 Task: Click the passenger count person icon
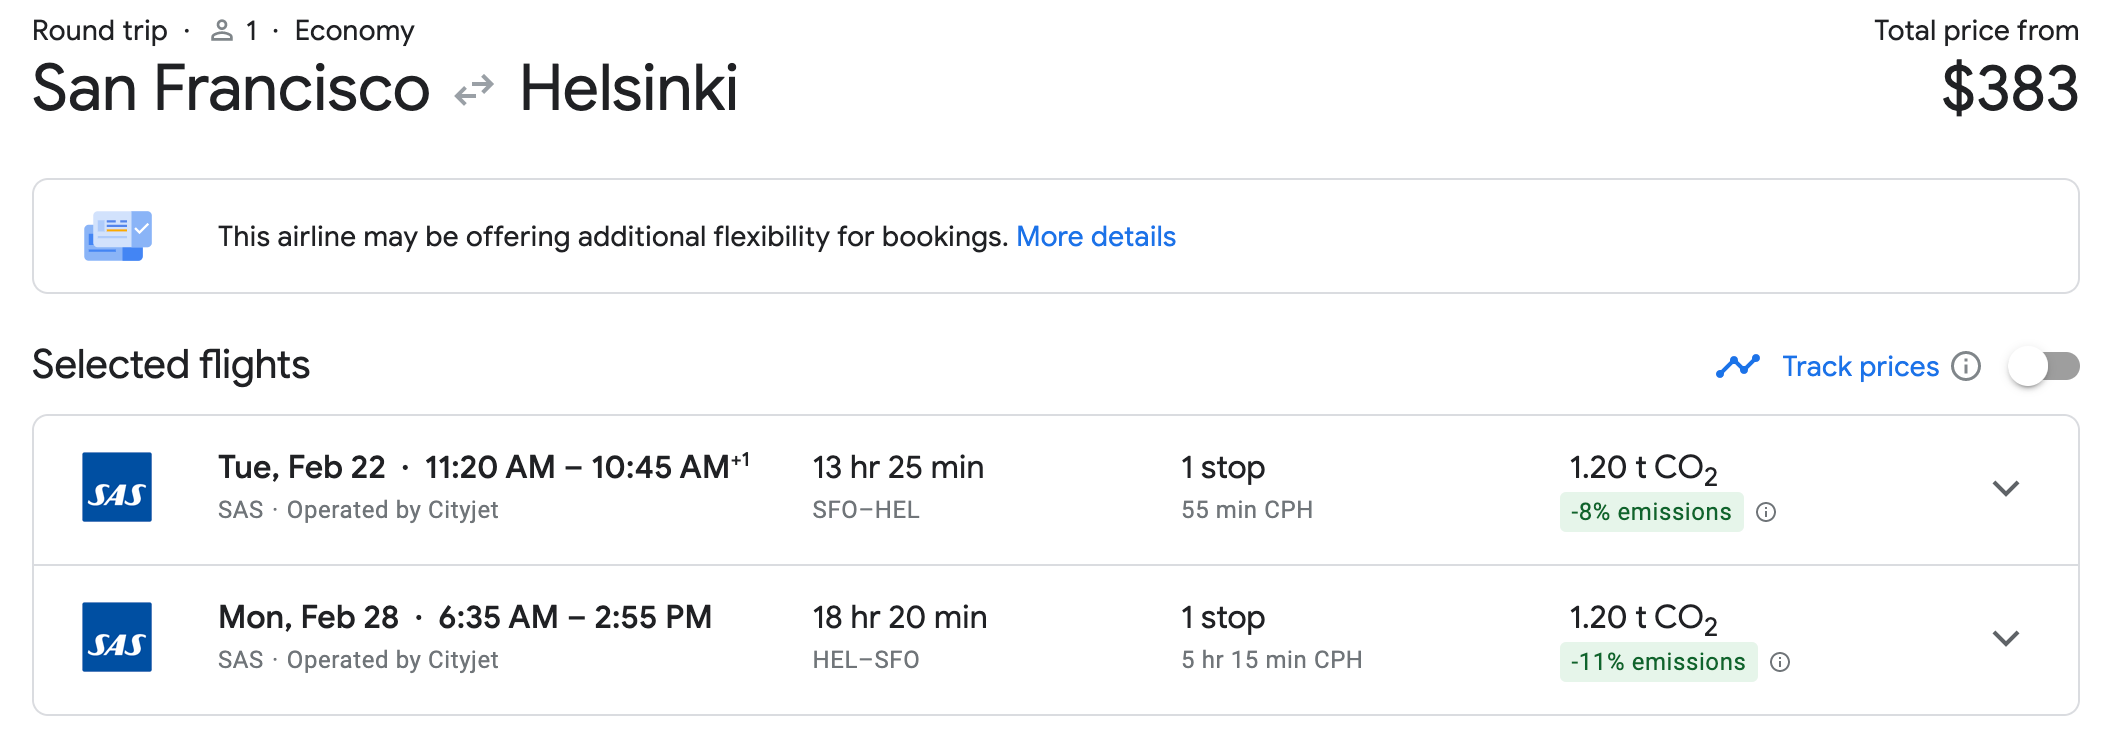[222, 31]
